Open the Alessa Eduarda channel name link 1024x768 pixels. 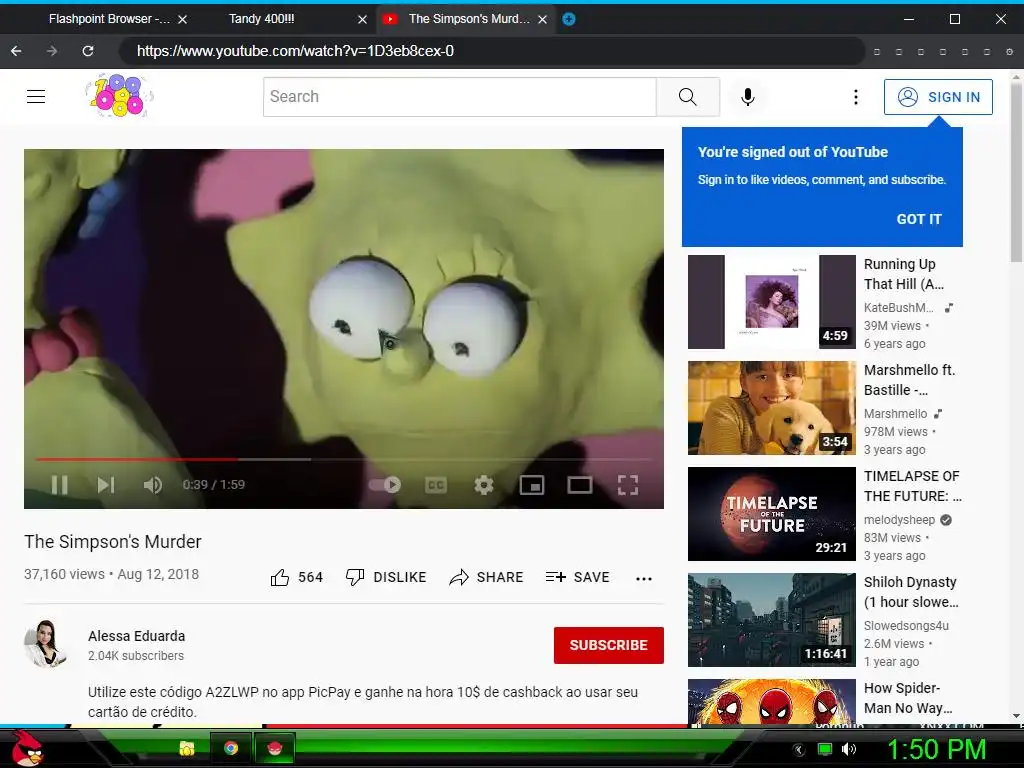[136, 636]
